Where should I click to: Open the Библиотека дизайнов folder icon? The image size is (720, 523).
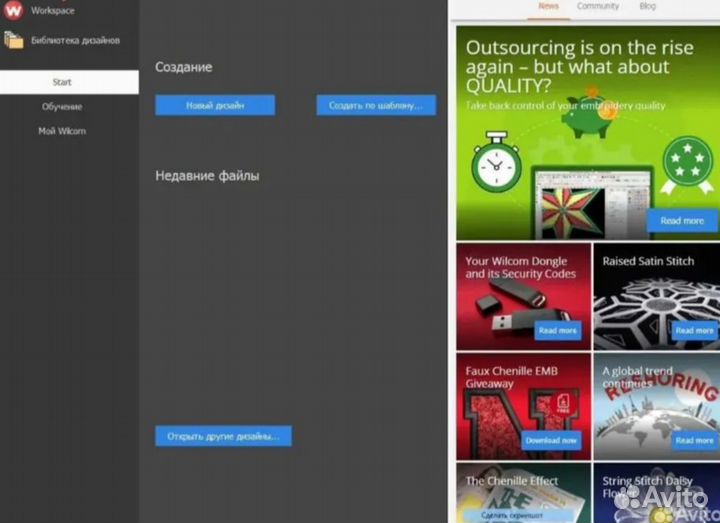point(13,40)
